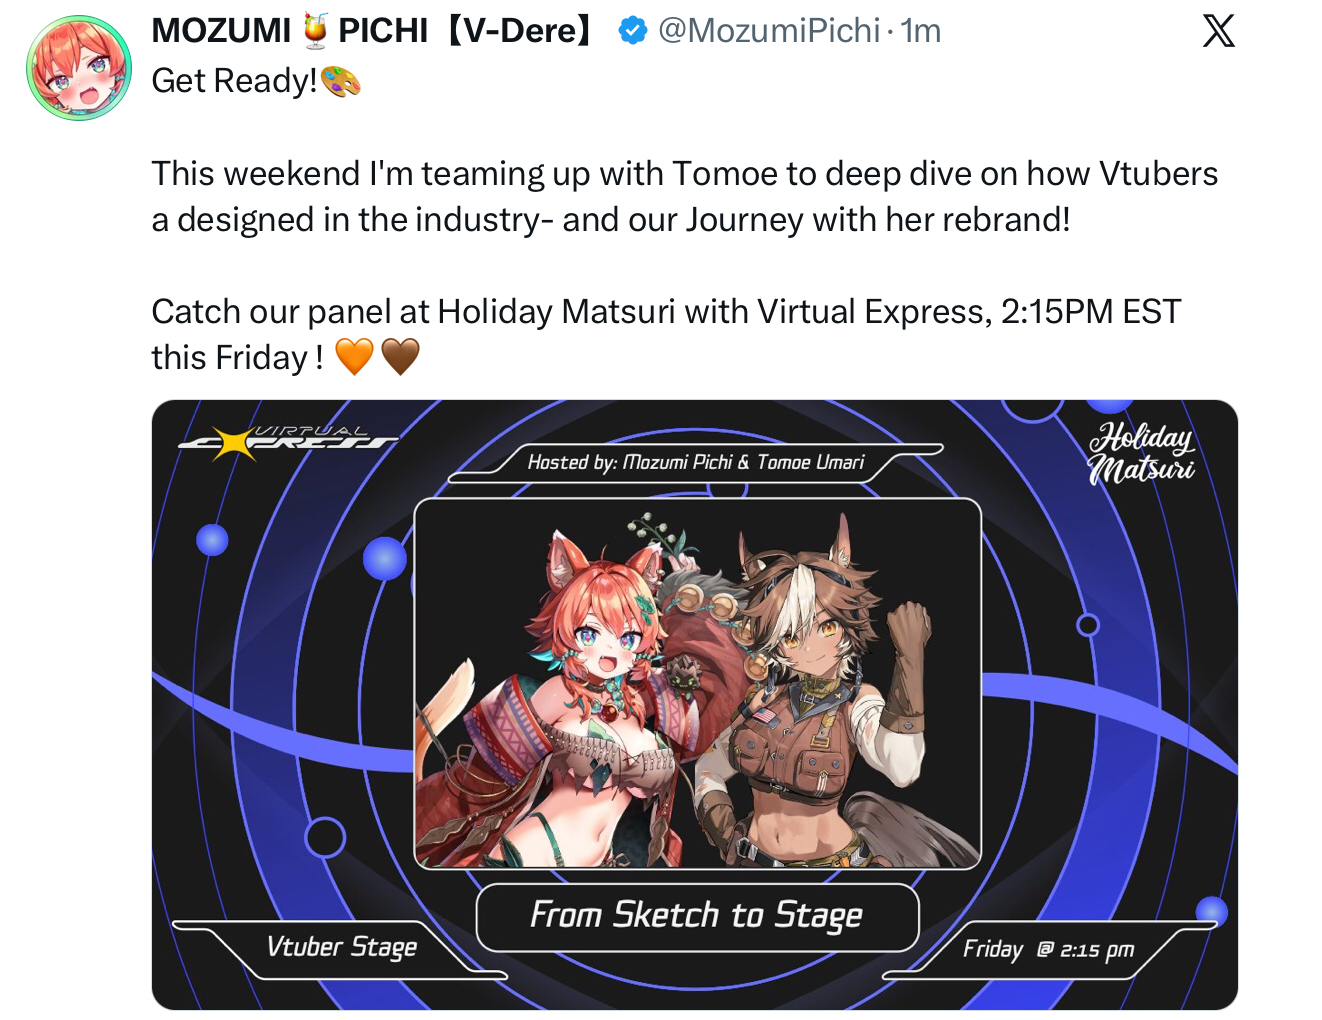Image resolution: width=1322 pixels, height=1020 pixels.
Task: Click the X logo icon
Action: pos(1218,31)
